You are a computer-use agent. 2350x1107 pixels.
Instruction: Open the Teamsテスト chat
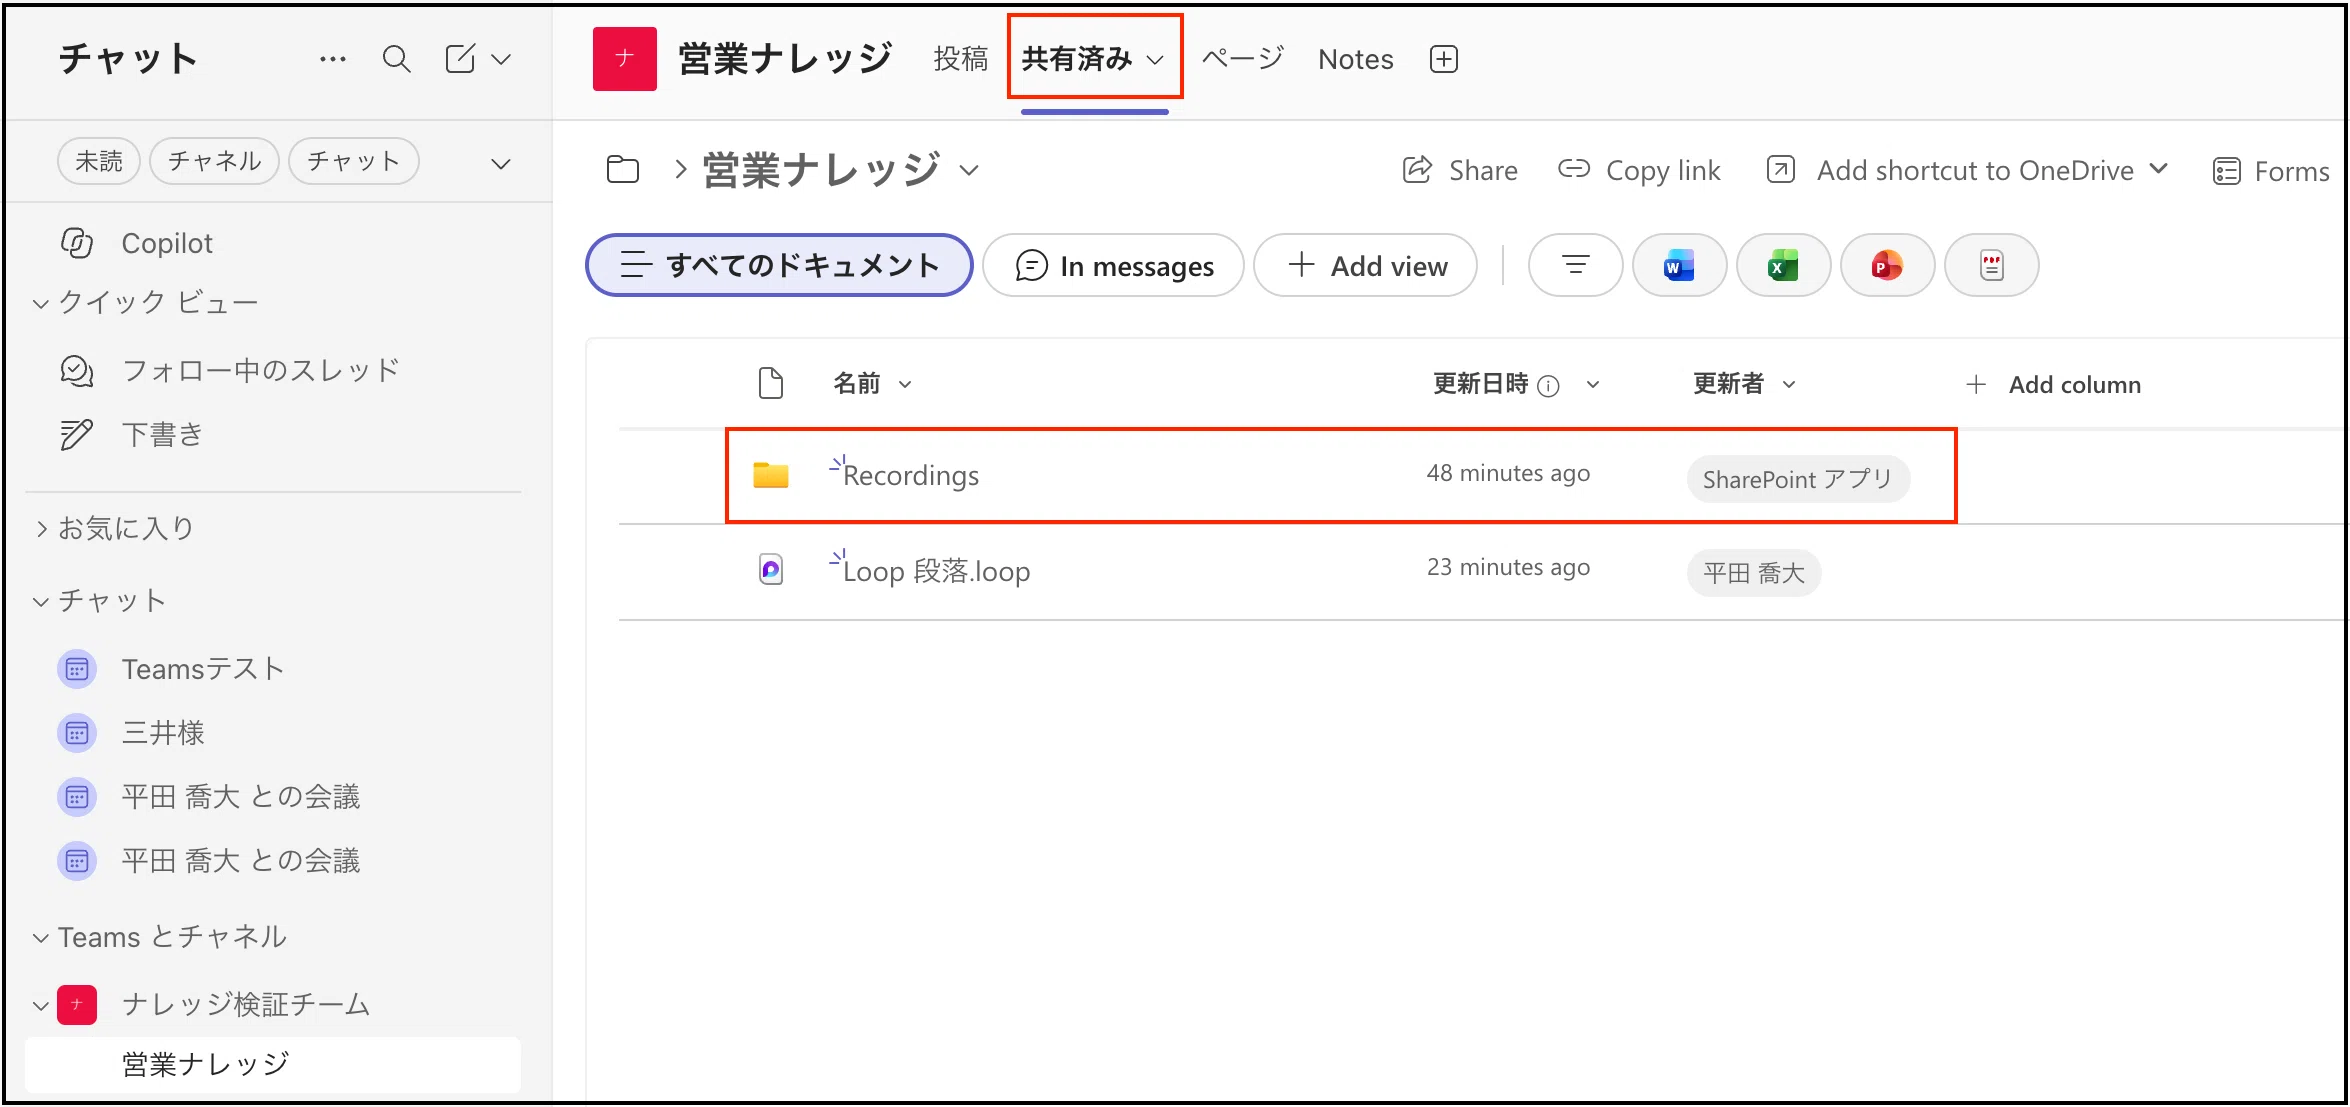(x=203, y=669)
